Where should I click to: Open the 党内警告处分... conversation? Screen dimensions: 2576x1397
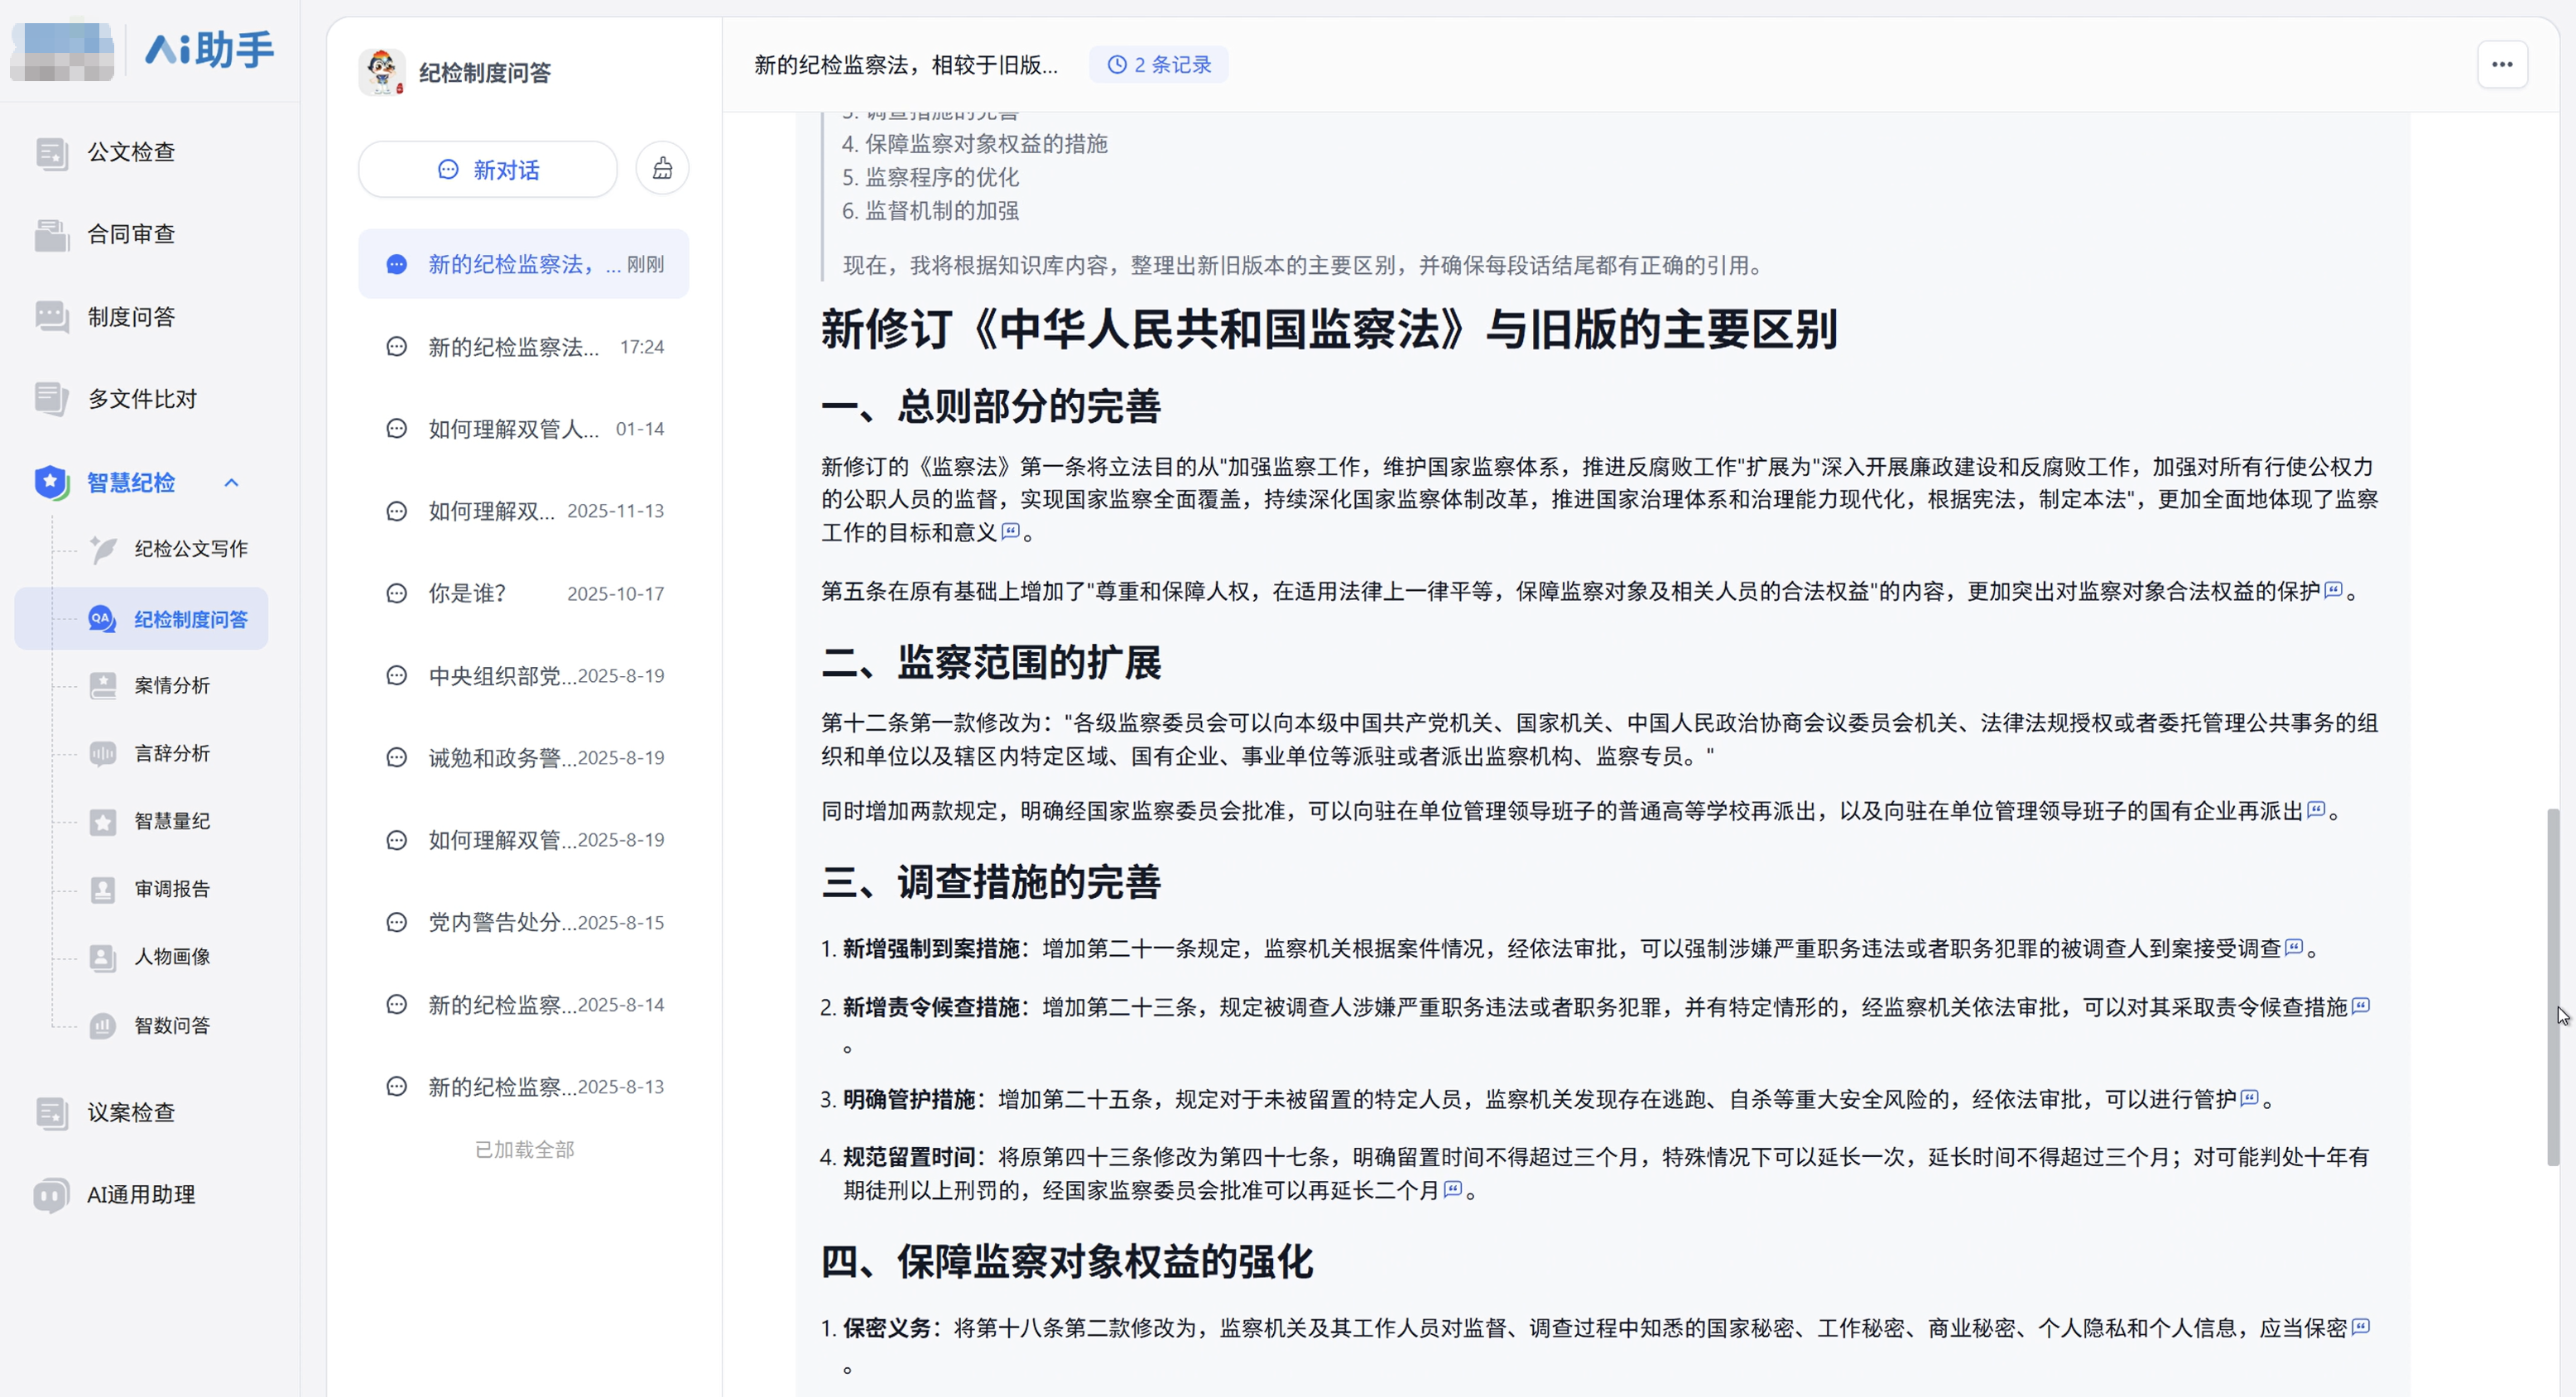point(524,922)
